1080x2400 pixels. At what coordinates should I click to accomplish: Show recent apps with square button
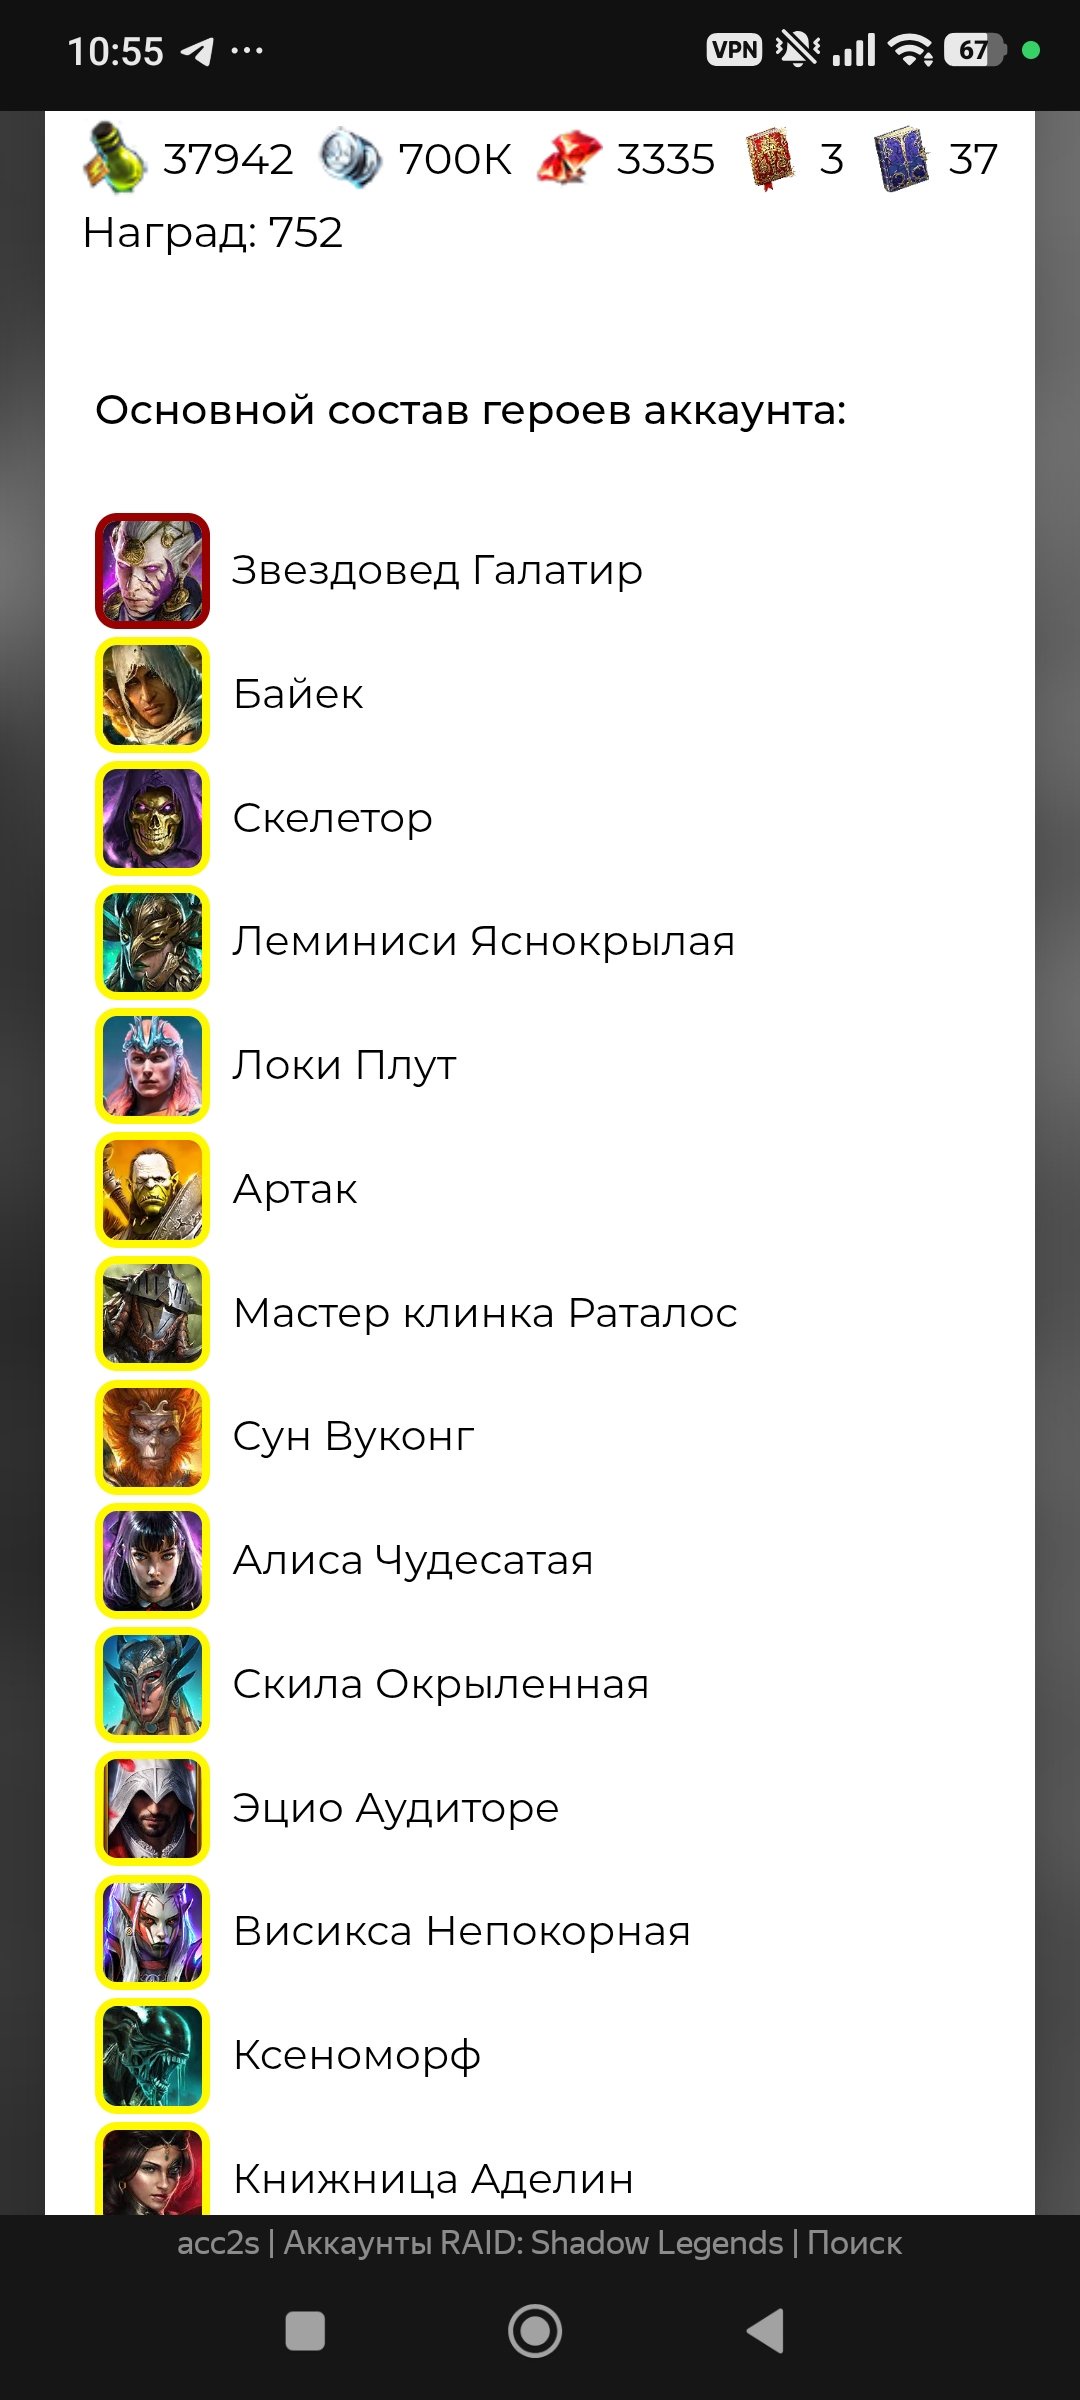click(x=305, y=2331)
